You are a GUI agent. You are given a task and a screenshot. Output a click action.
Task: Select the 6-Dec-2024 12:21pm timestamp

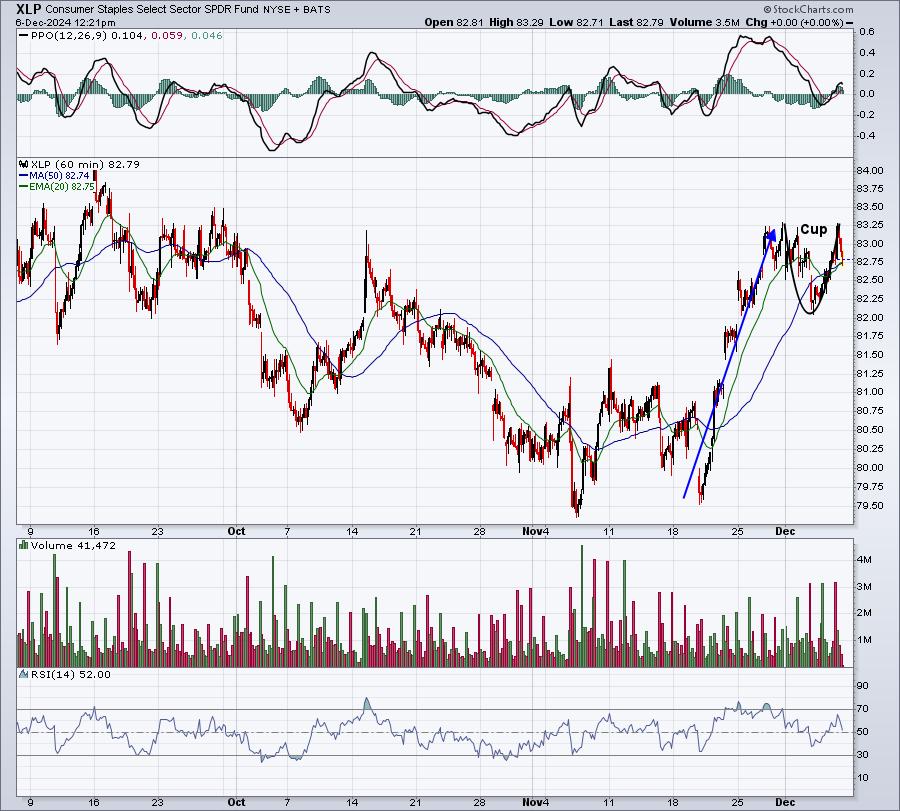click(x=65, y=23)
